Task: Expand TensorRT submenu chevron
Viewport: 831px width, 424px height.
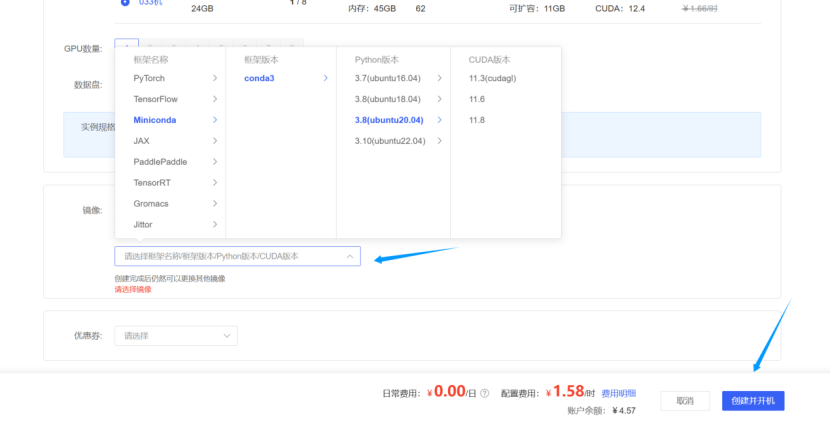Action: tap(215, 183)
